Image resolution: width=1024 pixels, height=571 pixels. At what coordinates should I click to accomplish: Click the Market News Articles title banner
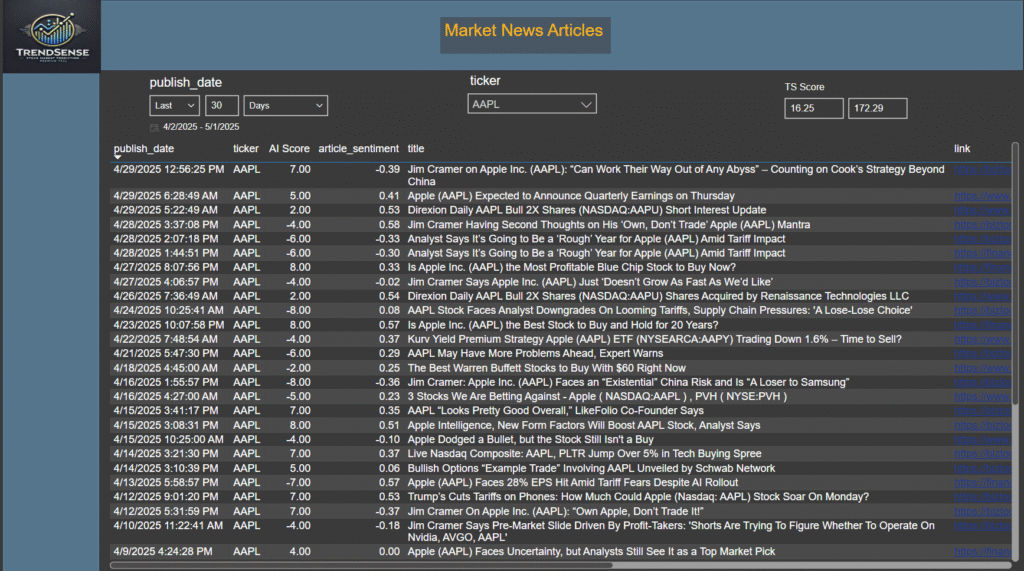tap(524, 31)
